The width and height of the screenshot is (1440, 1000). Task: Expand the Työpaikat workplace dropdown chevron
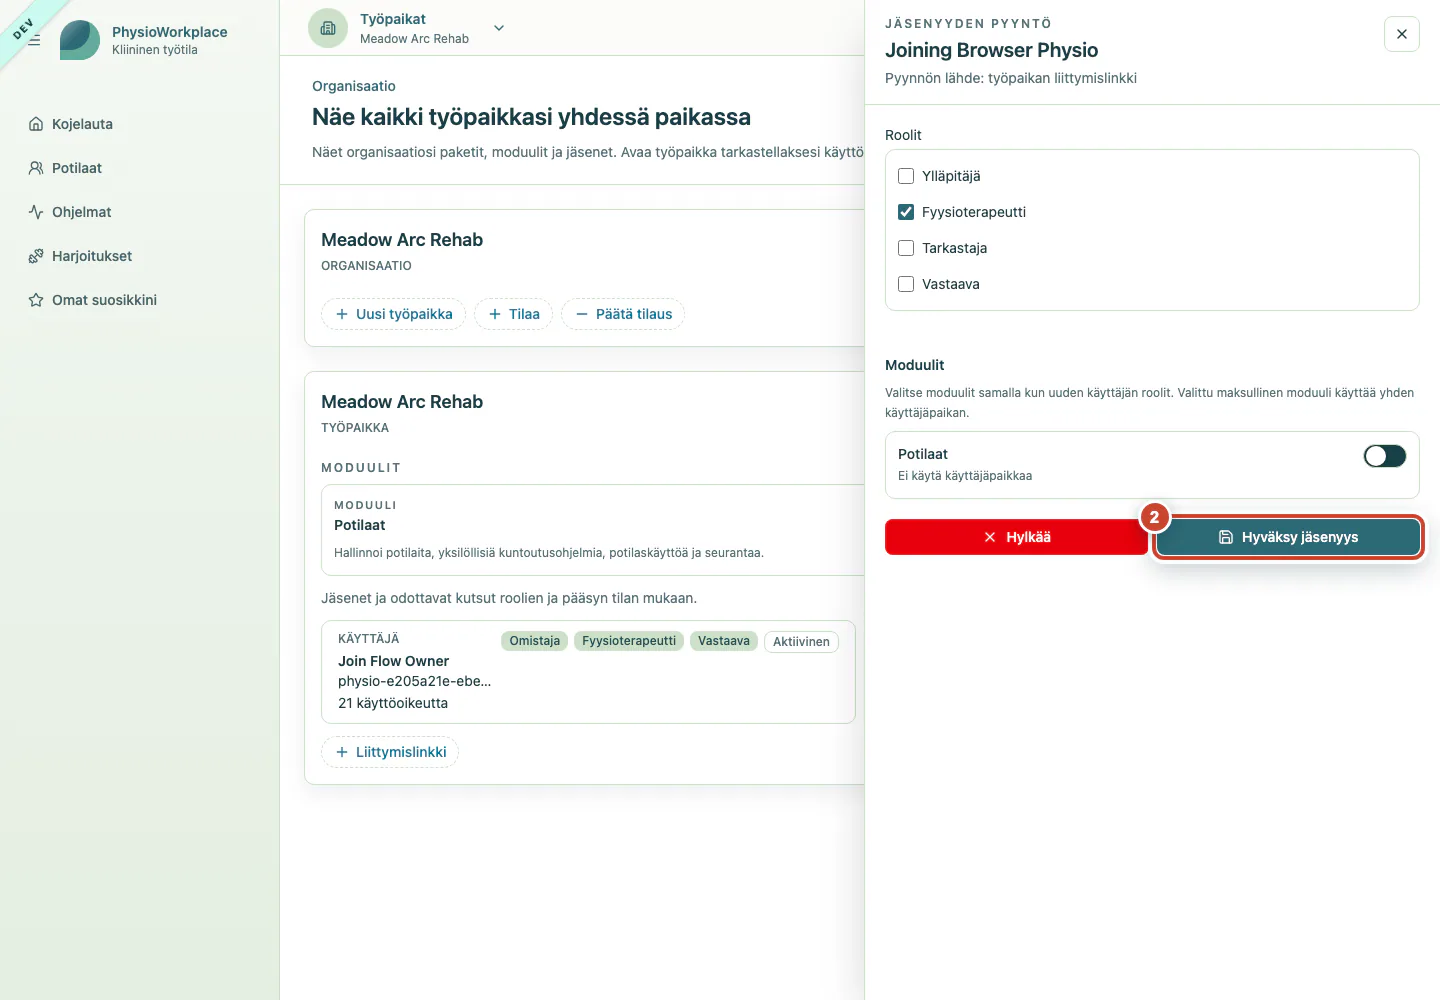[x=499, y=28]
